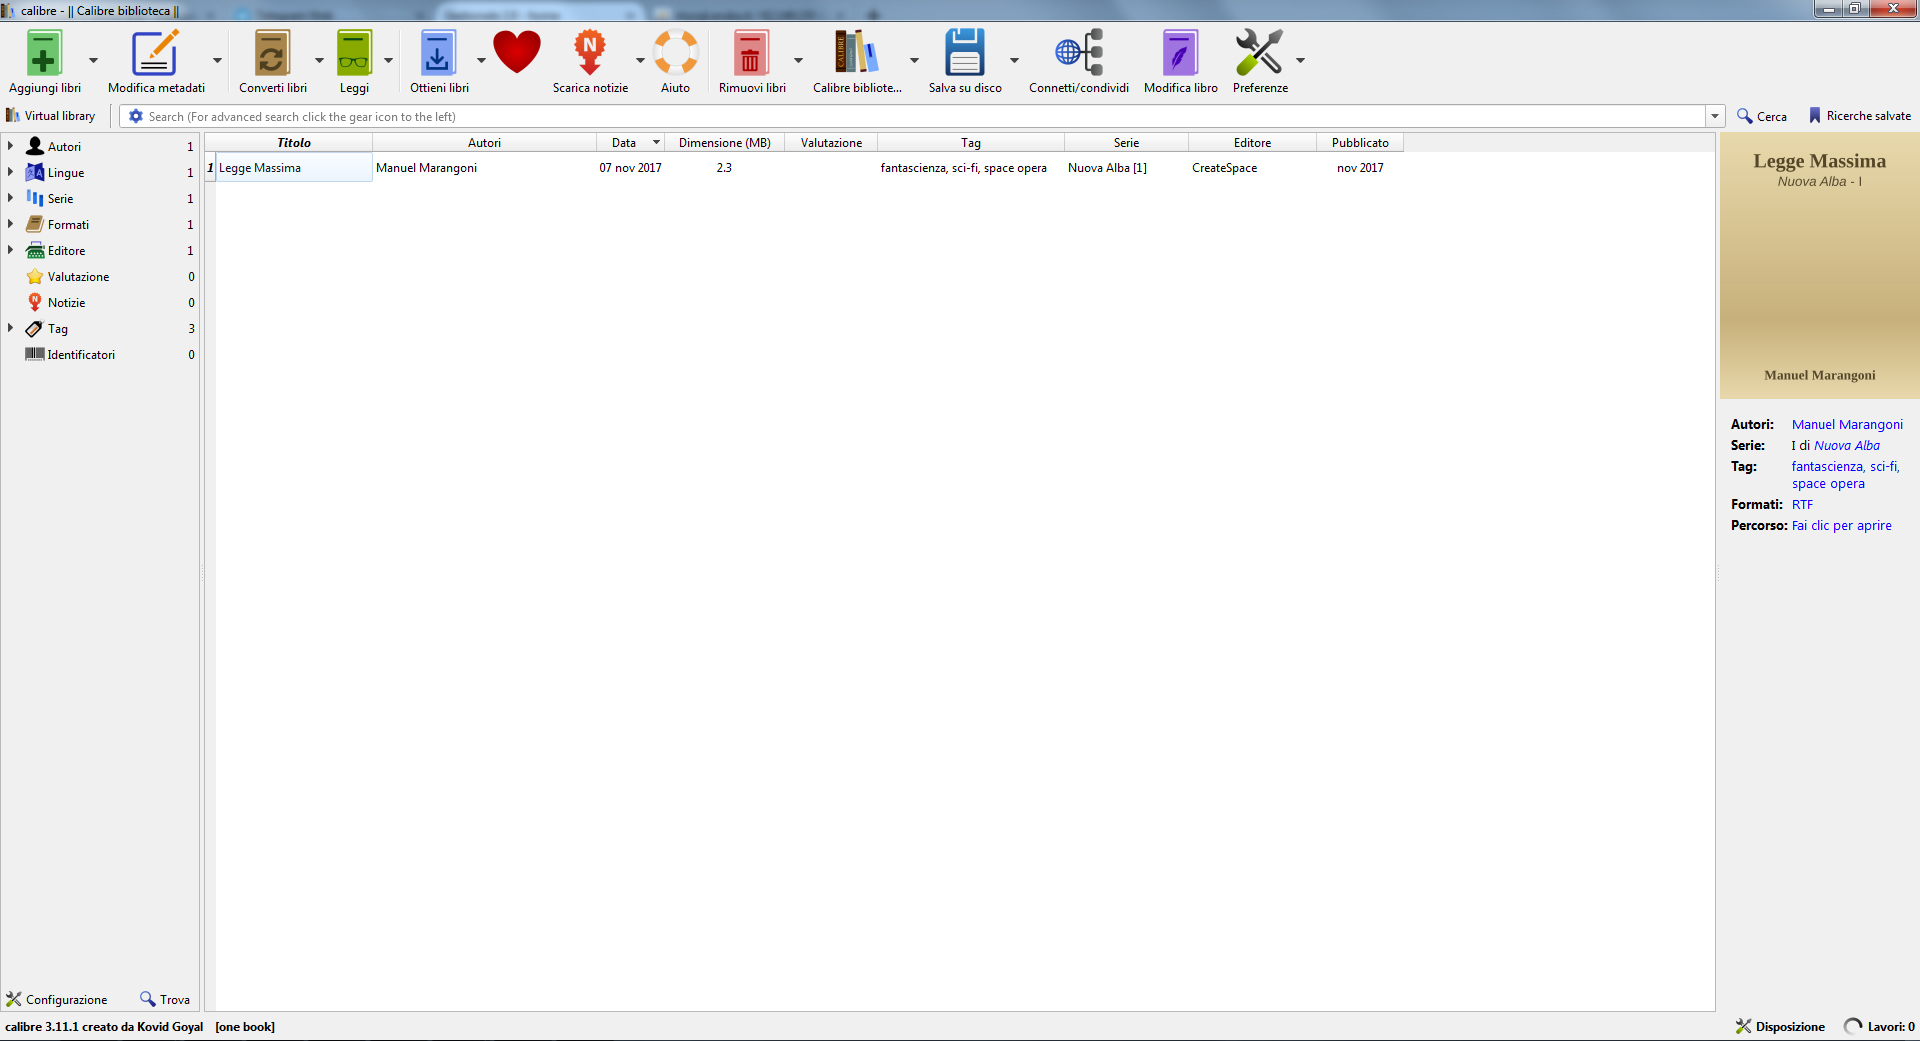Click the Manuel Marangoni author link
1920x1041 pixels.
tap(1847, 424)
